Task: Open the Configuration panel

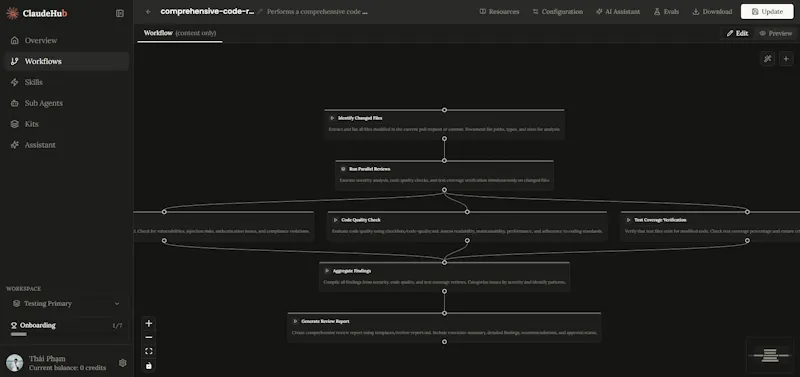Action: click(557, 12)
